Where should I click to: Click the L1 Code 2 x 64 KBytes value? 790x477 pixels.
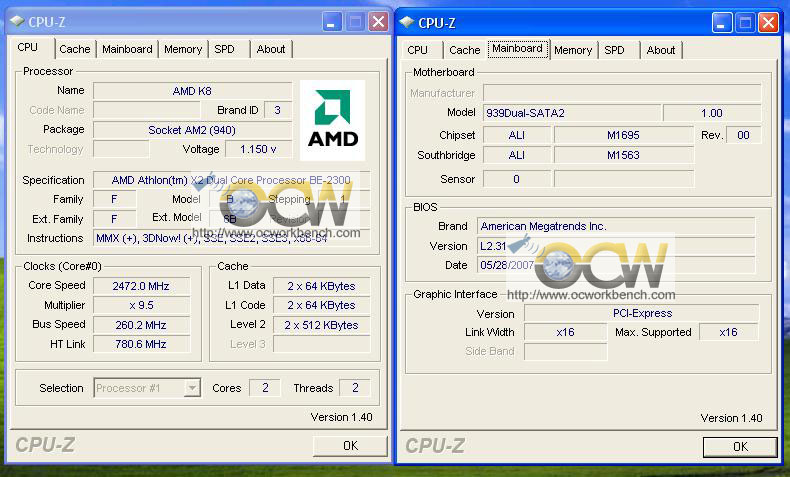point(321,306)
